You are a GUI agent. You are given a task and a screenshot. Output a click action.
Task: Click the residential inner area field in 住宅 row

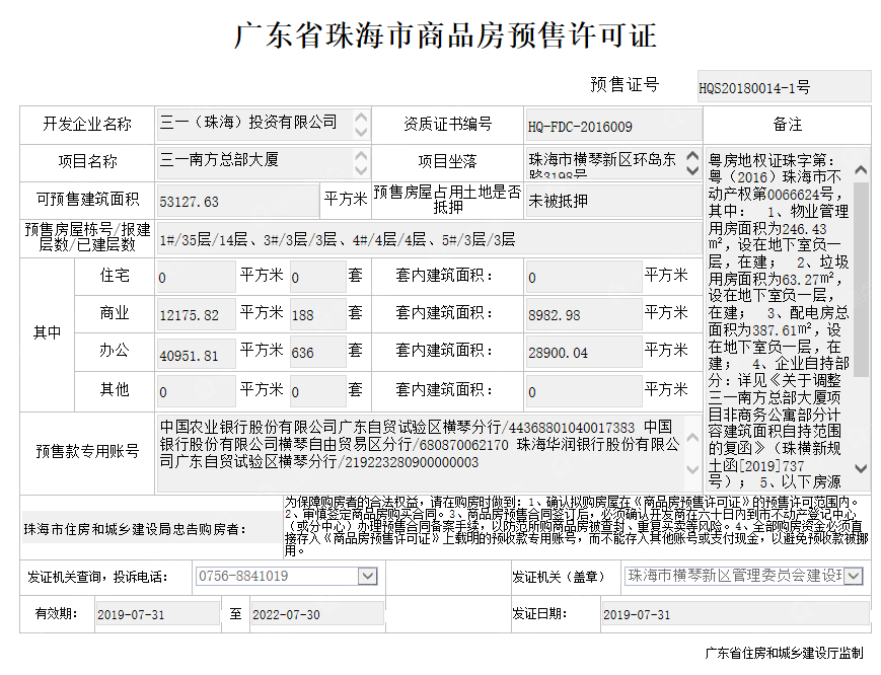click(x=584, y=277)
